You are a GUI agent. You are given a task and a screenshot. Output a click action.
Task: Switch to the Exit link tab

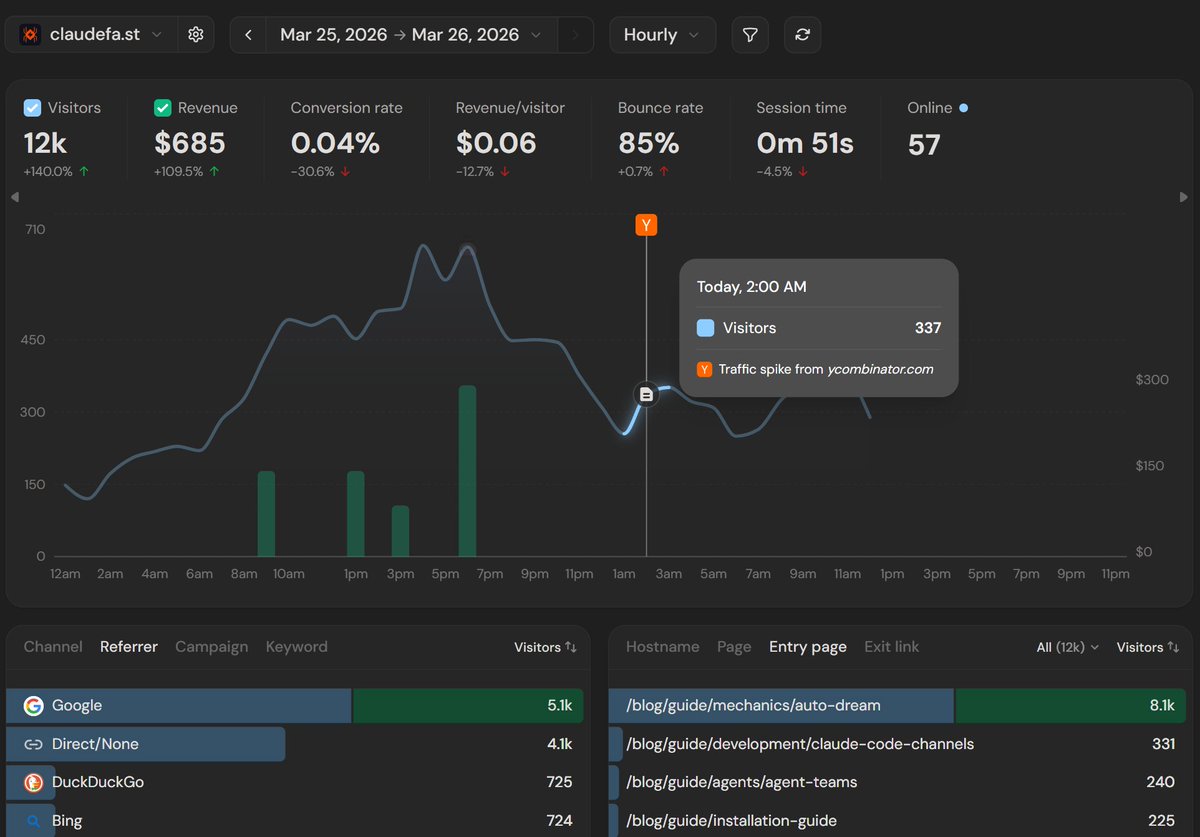tap(892, 647)
